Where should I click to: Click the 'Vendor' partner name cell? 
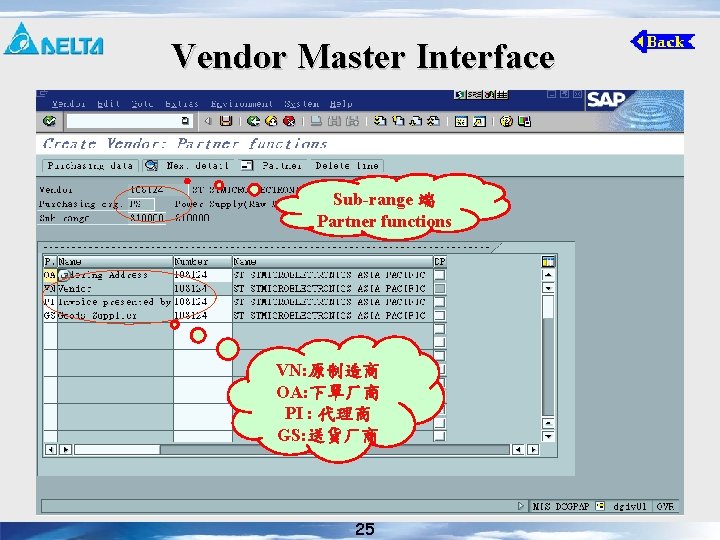[115, 288]
